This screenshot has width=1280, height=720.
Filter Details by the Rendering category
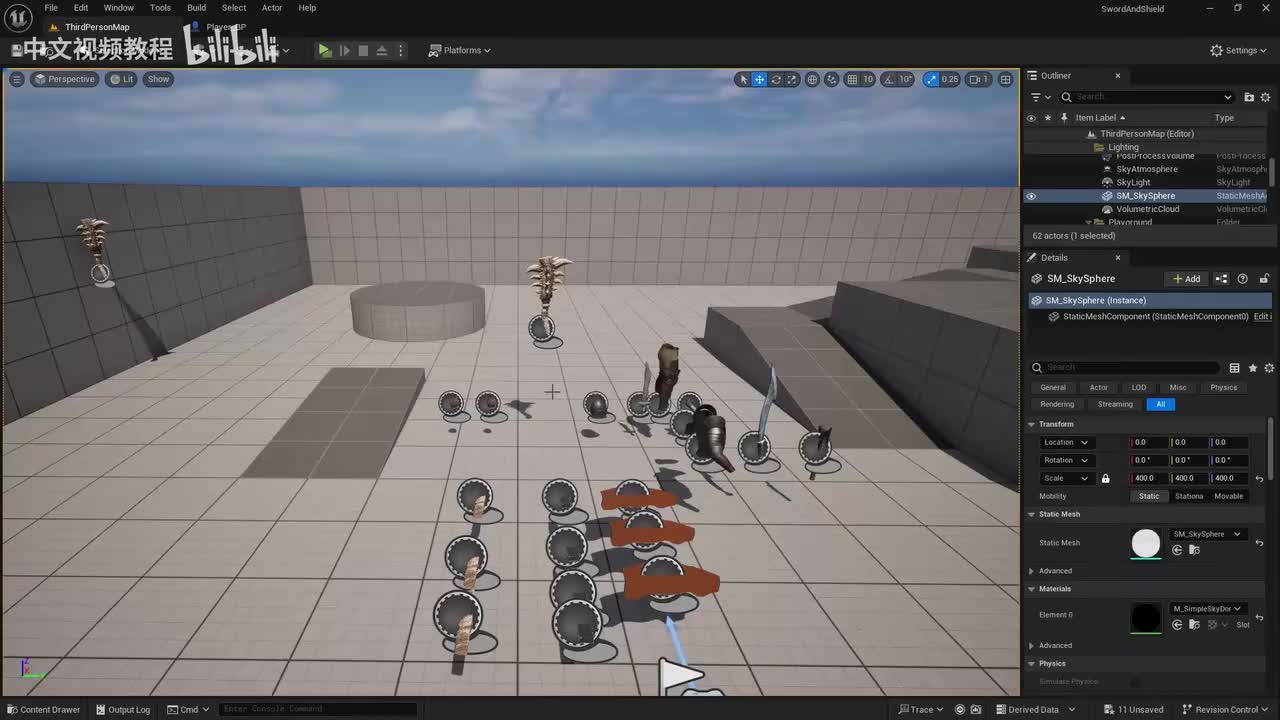[1057, 404]
